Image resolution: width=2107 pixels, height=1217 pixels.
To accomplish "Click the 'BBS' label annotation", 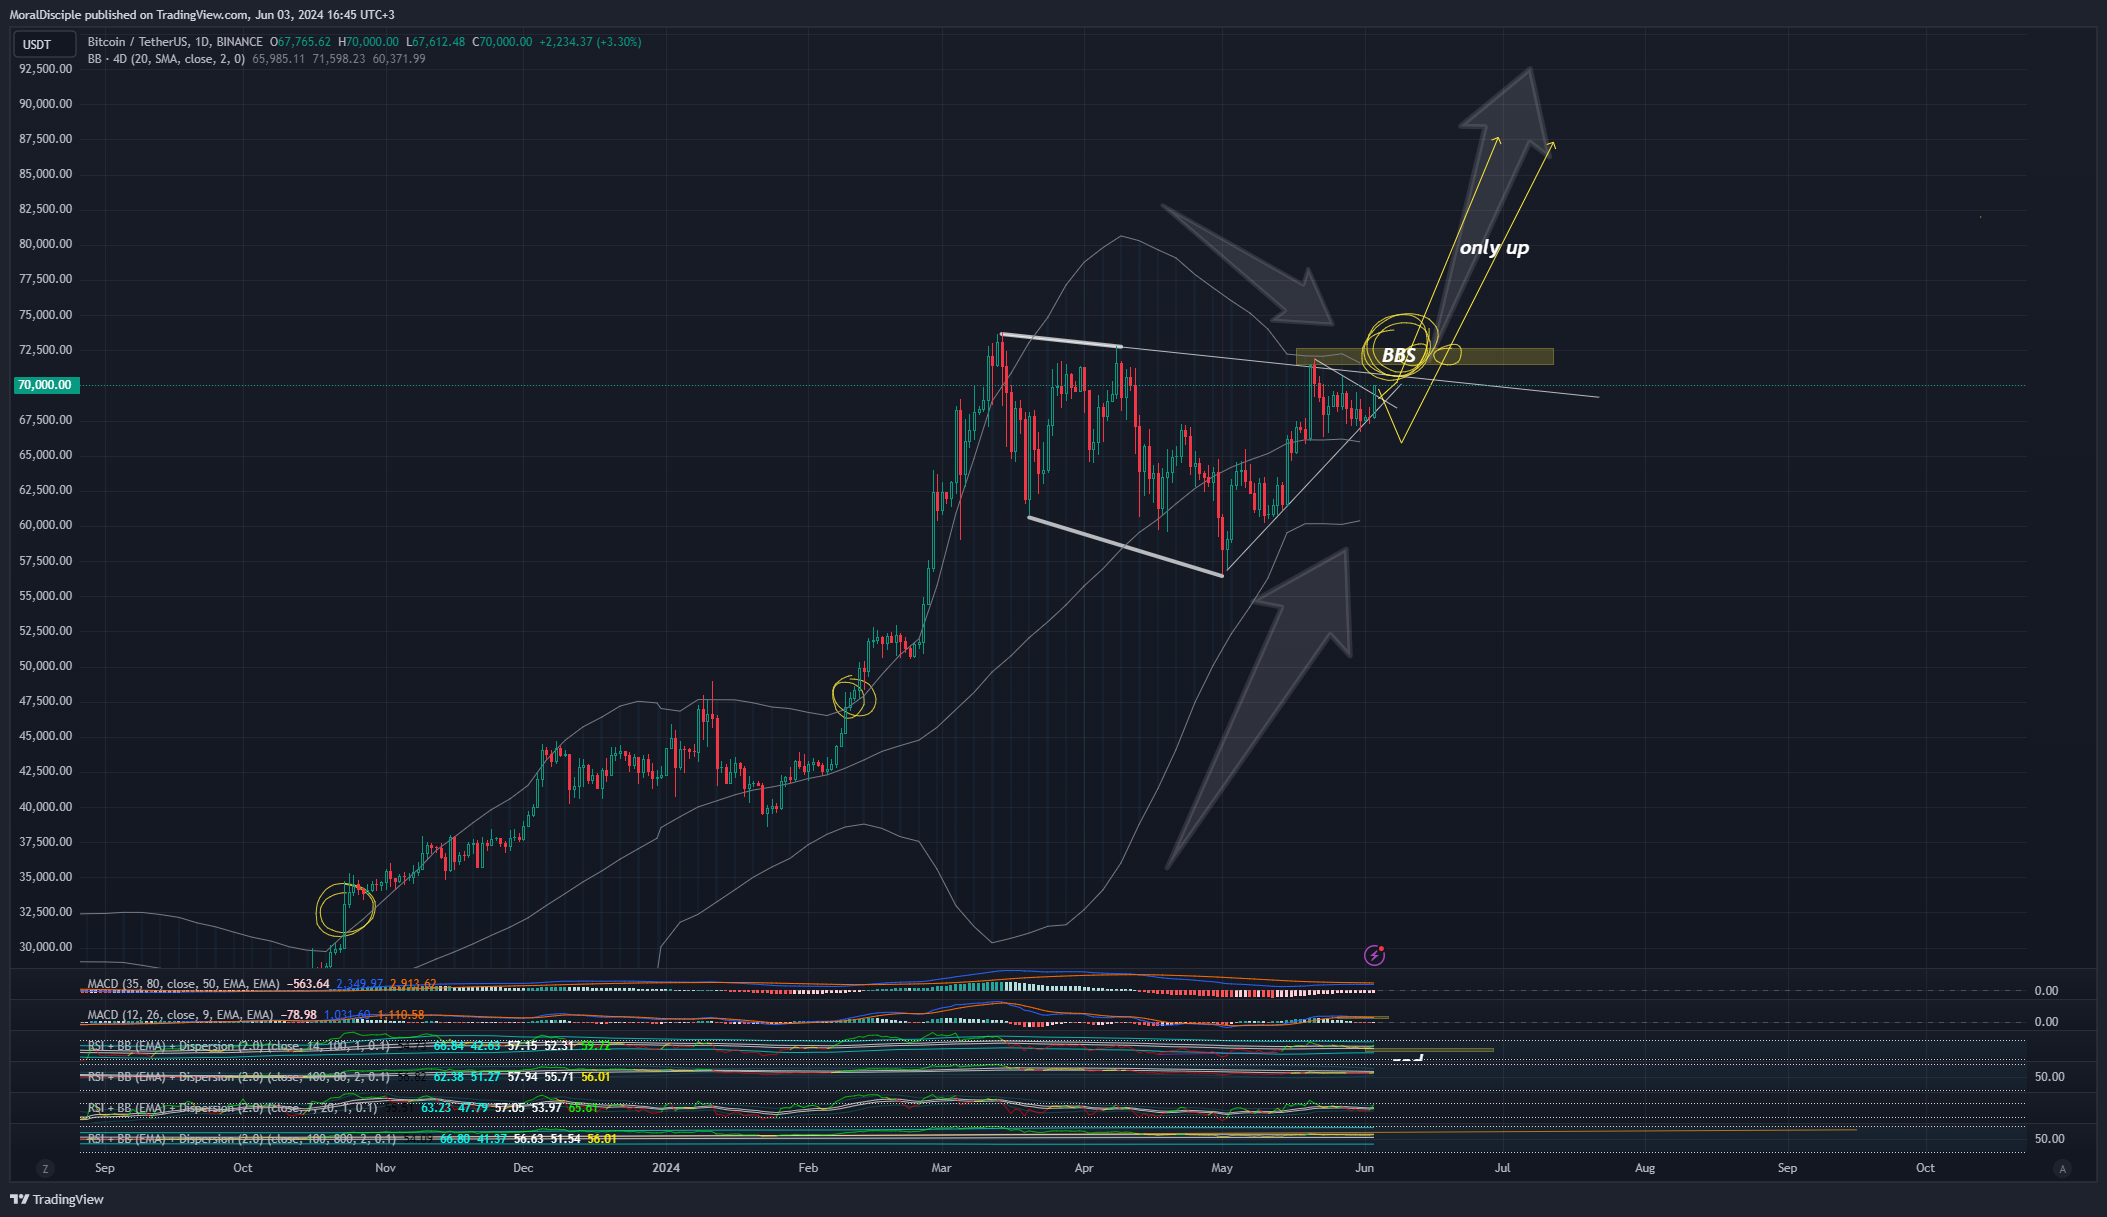I will pos(1398,355).
